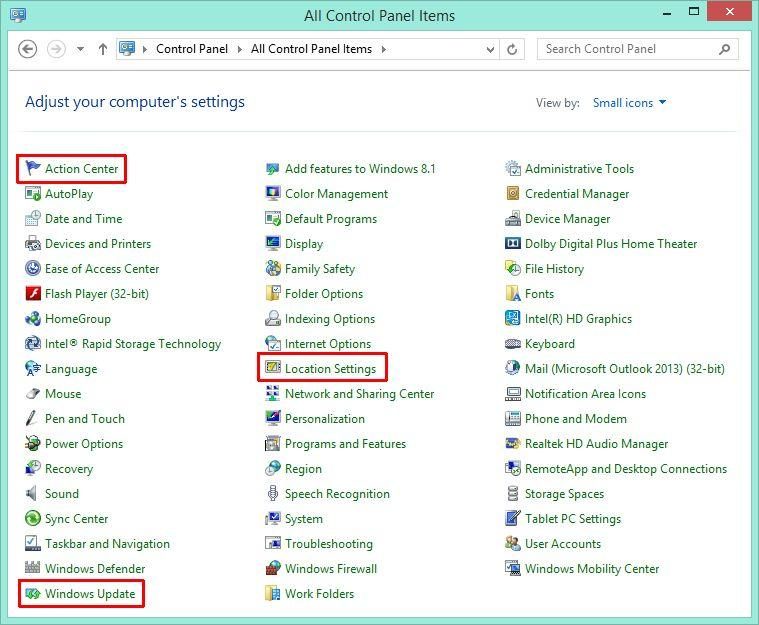Click the Speech Recognition microphone icon
This screenshot has height=625, width=759.
(273, 493)
